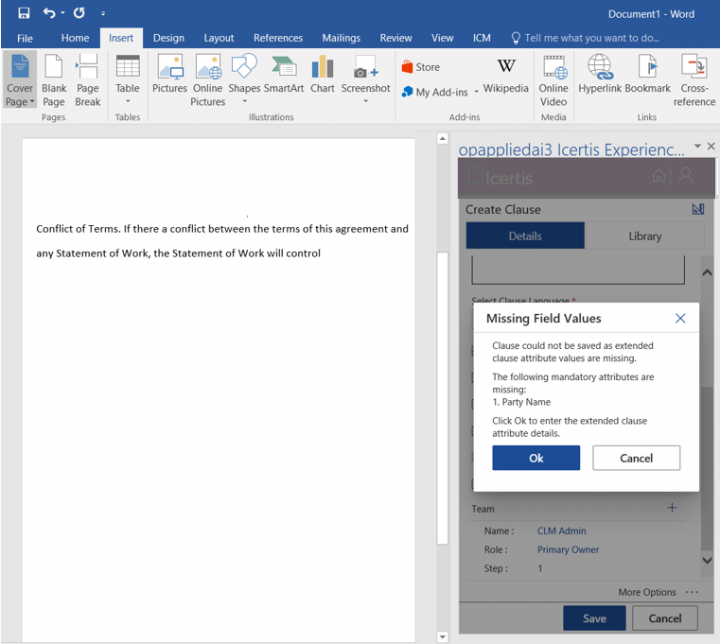Close the Missing Field Values dialog
The width and height of the screenshot is (720, 644).
point(680,319)
